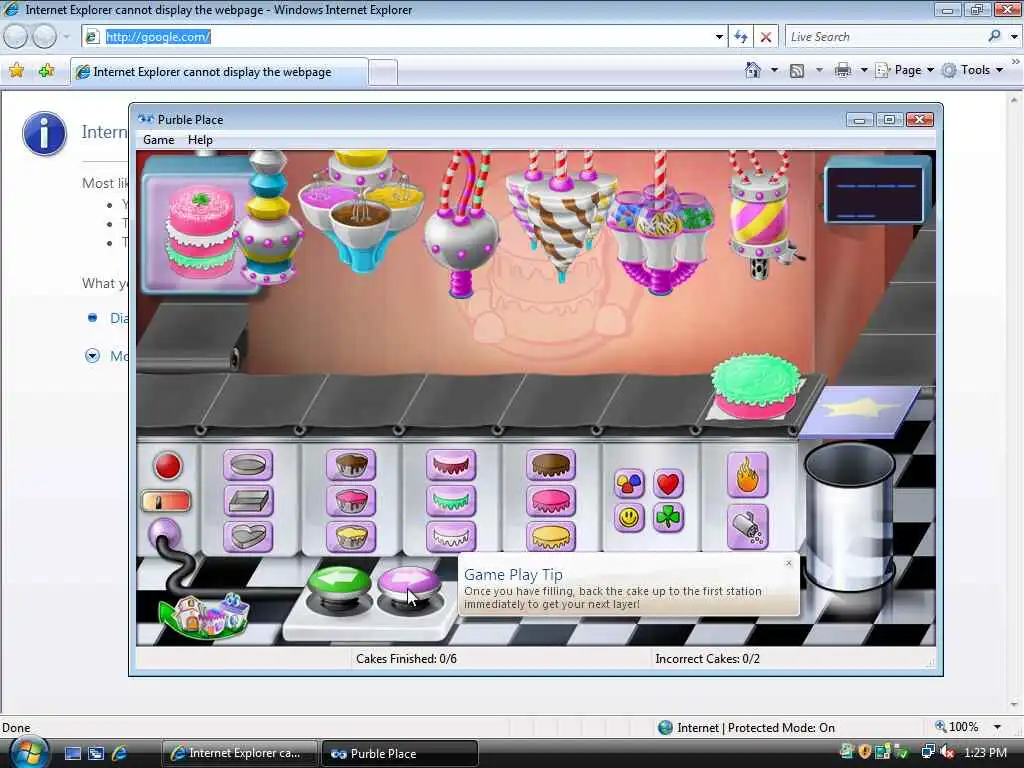
Task: Click the muted volume tray icon
Action: 946,752
